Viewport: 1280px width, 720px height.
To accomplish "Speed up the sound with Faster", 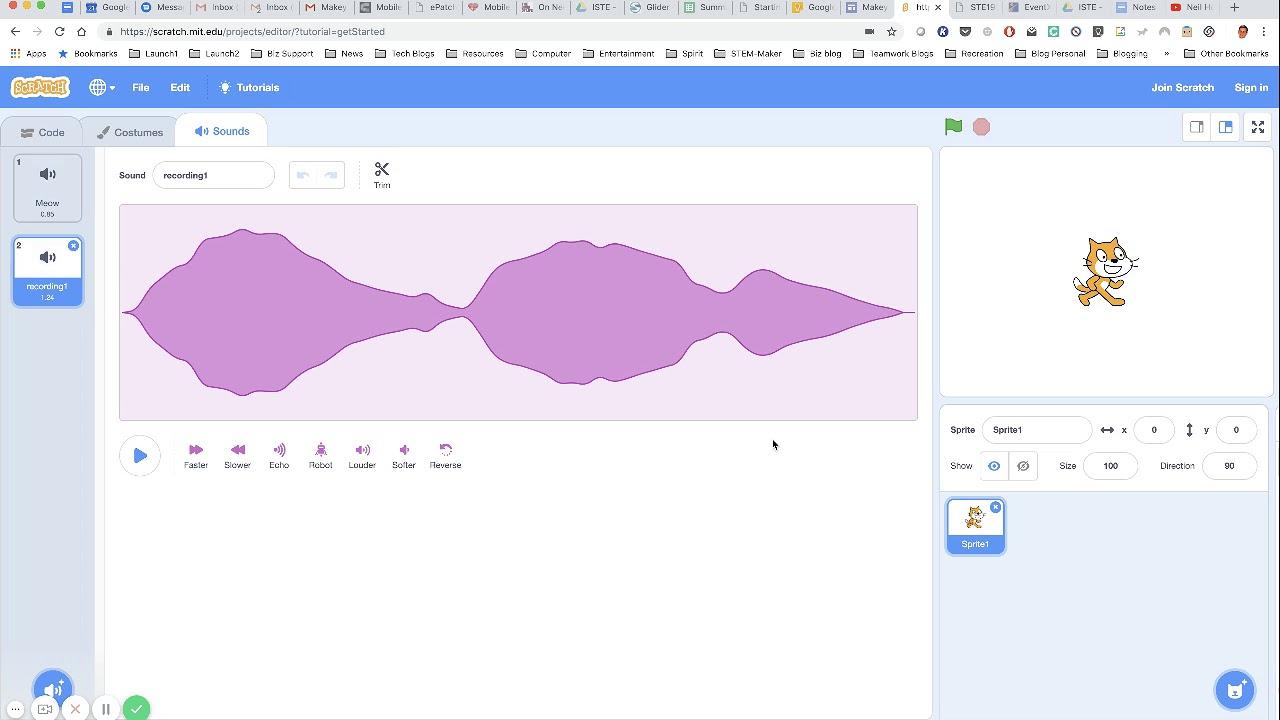I will click(195, 455).
